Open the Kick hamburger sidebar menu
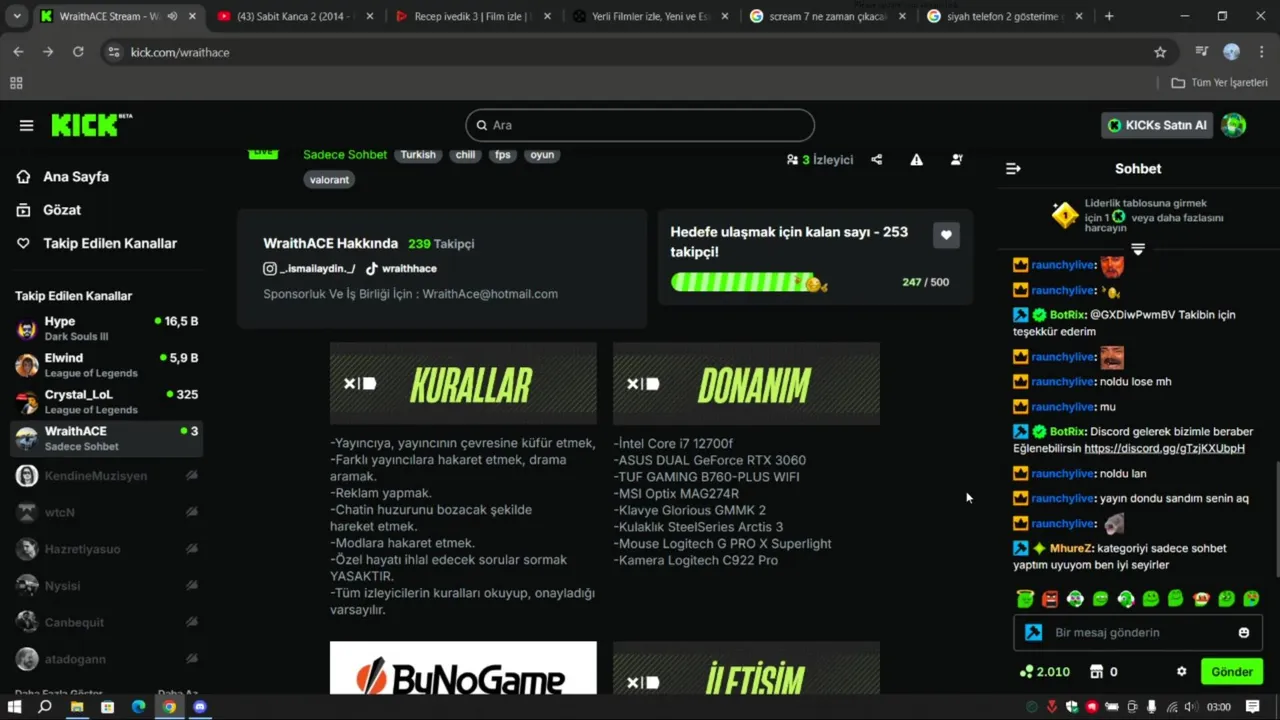The image size is (1280, 720). (26, 125)
